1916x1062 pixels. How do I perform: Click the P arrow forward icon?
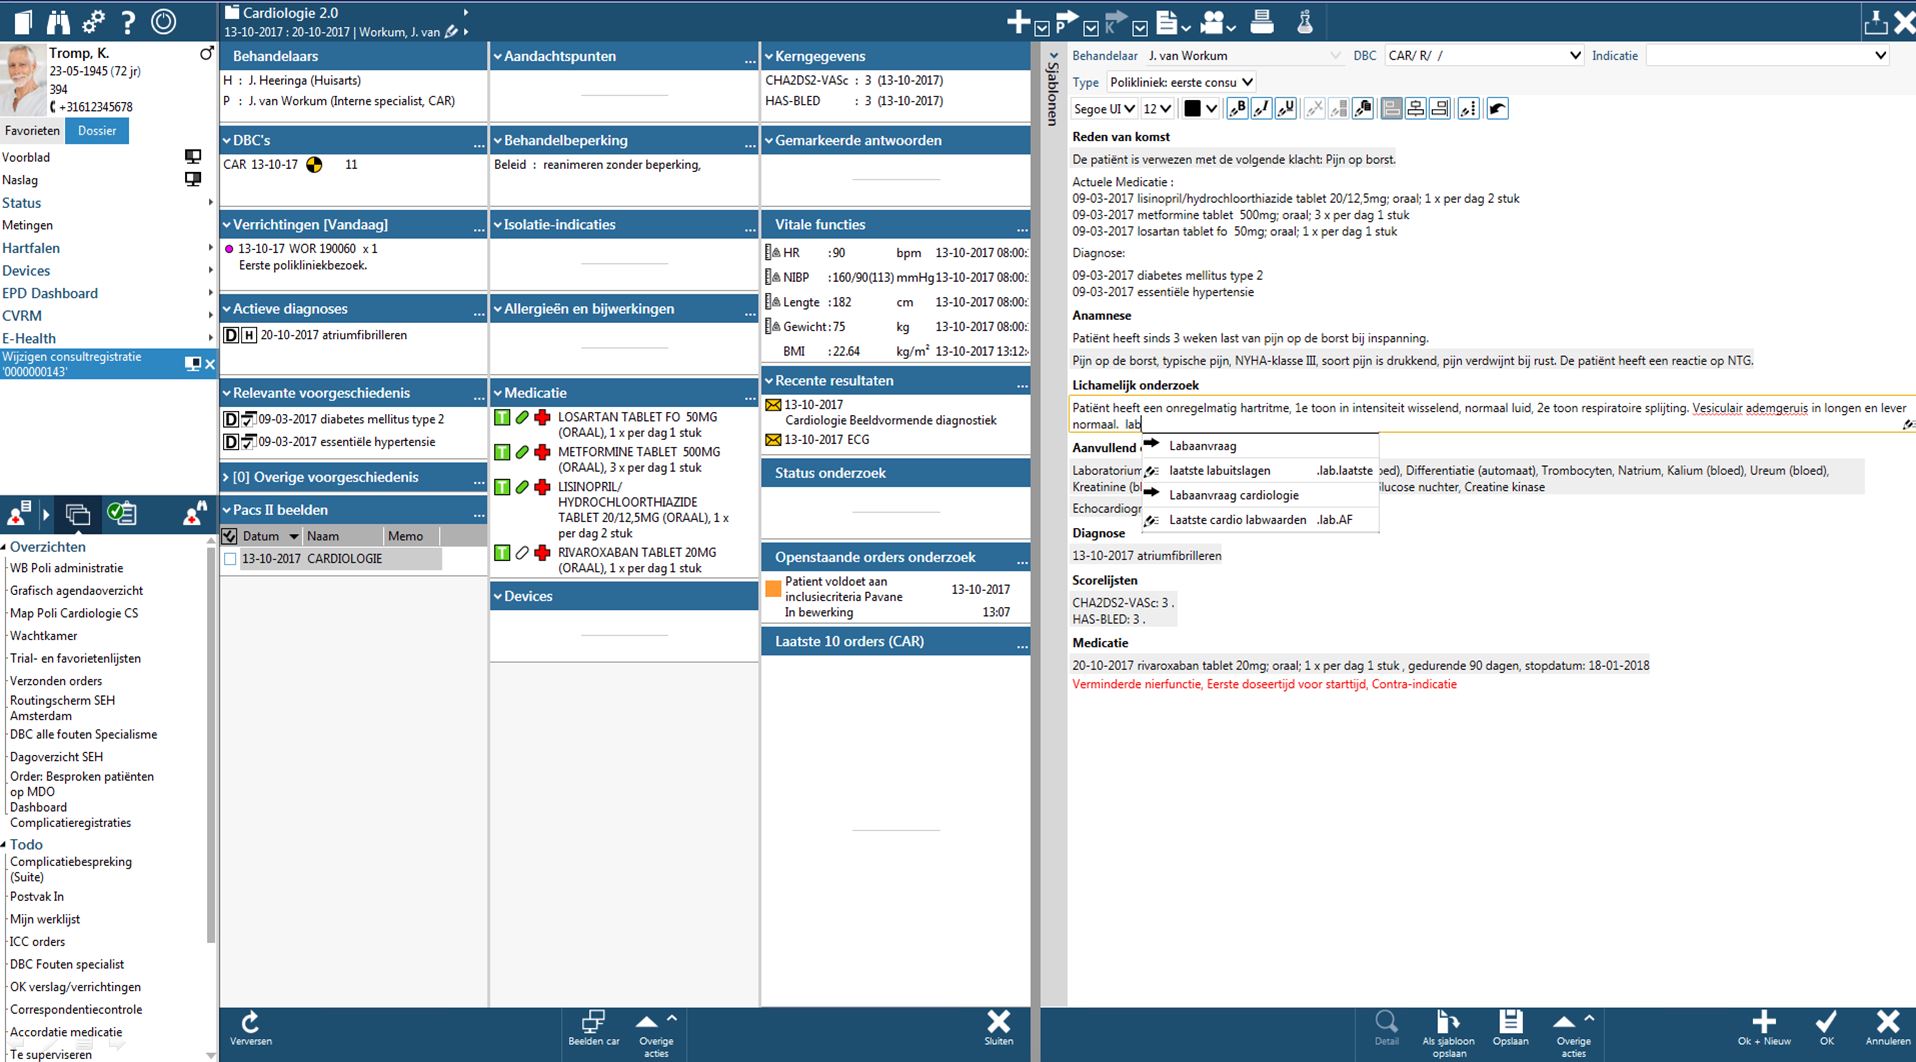click(x=1067, y=21)
